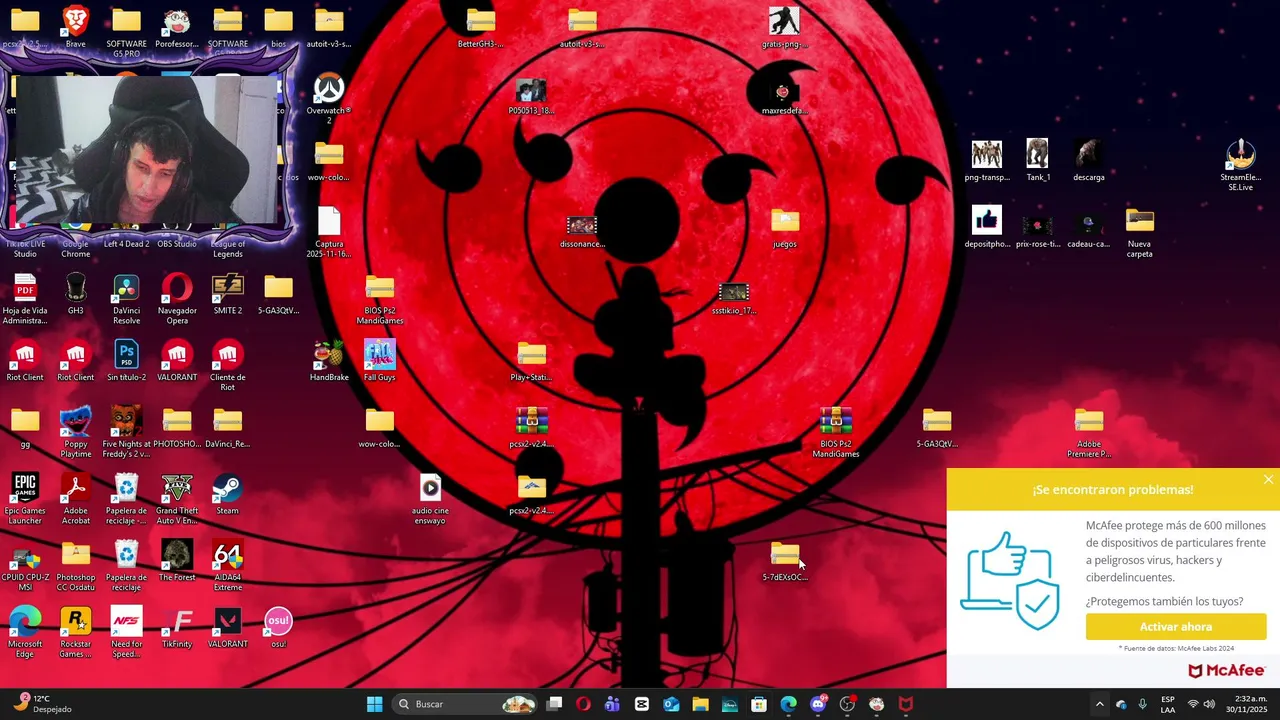Select the ssstik.io_17 video thumbnail

(734, 294)
